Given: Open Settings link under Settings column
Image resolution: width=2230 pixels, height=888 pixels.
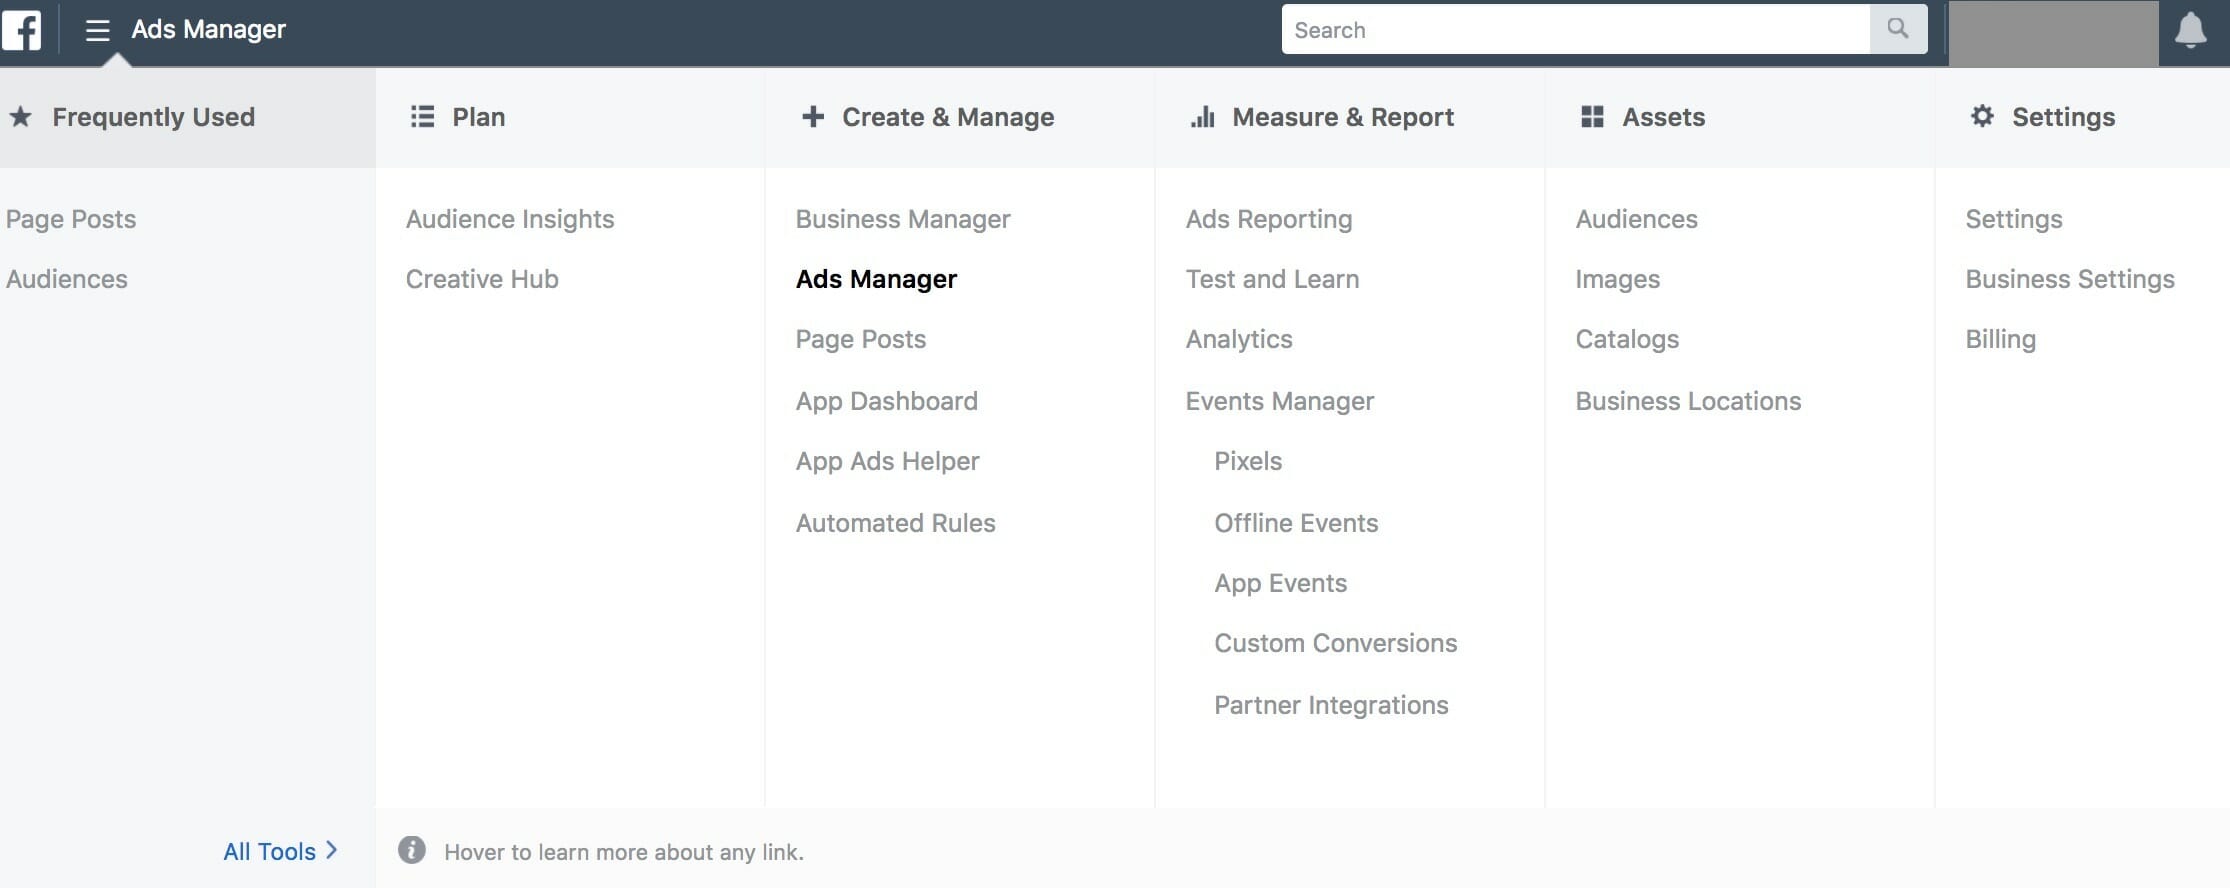Looking at the screenshot, I should [2014, 219].
